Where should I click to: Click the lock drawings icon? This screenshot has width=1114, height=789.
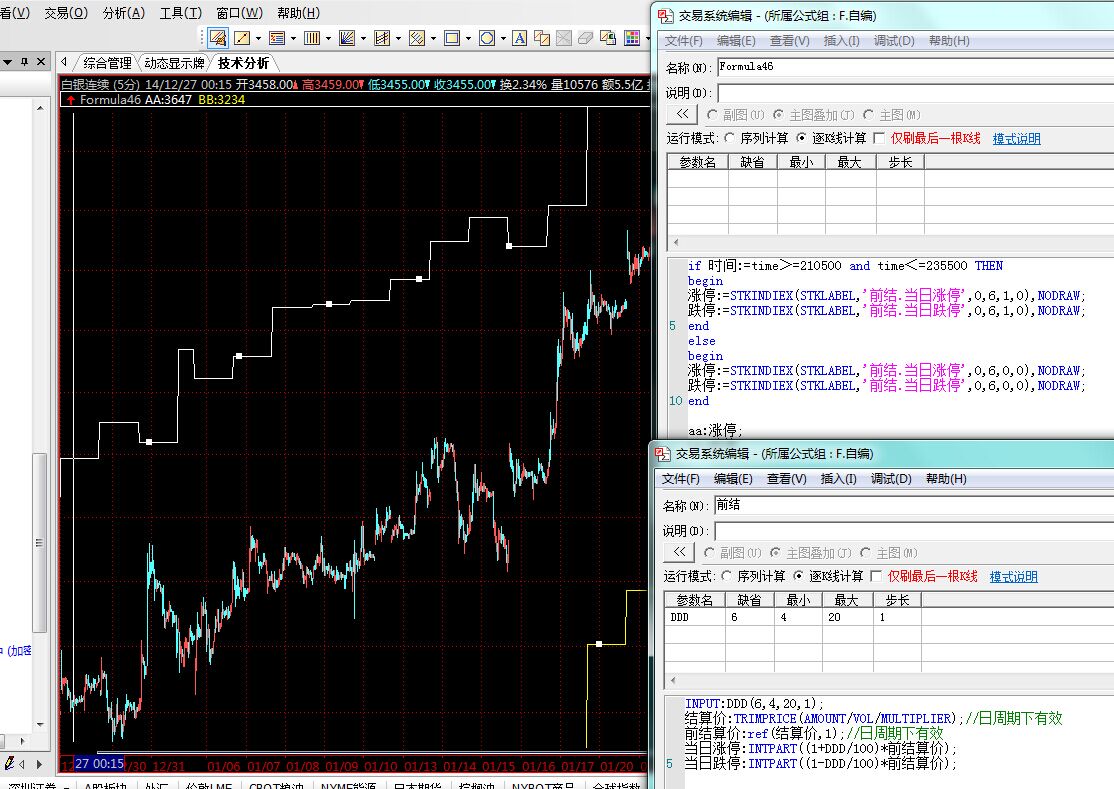(x=607, y=38)
